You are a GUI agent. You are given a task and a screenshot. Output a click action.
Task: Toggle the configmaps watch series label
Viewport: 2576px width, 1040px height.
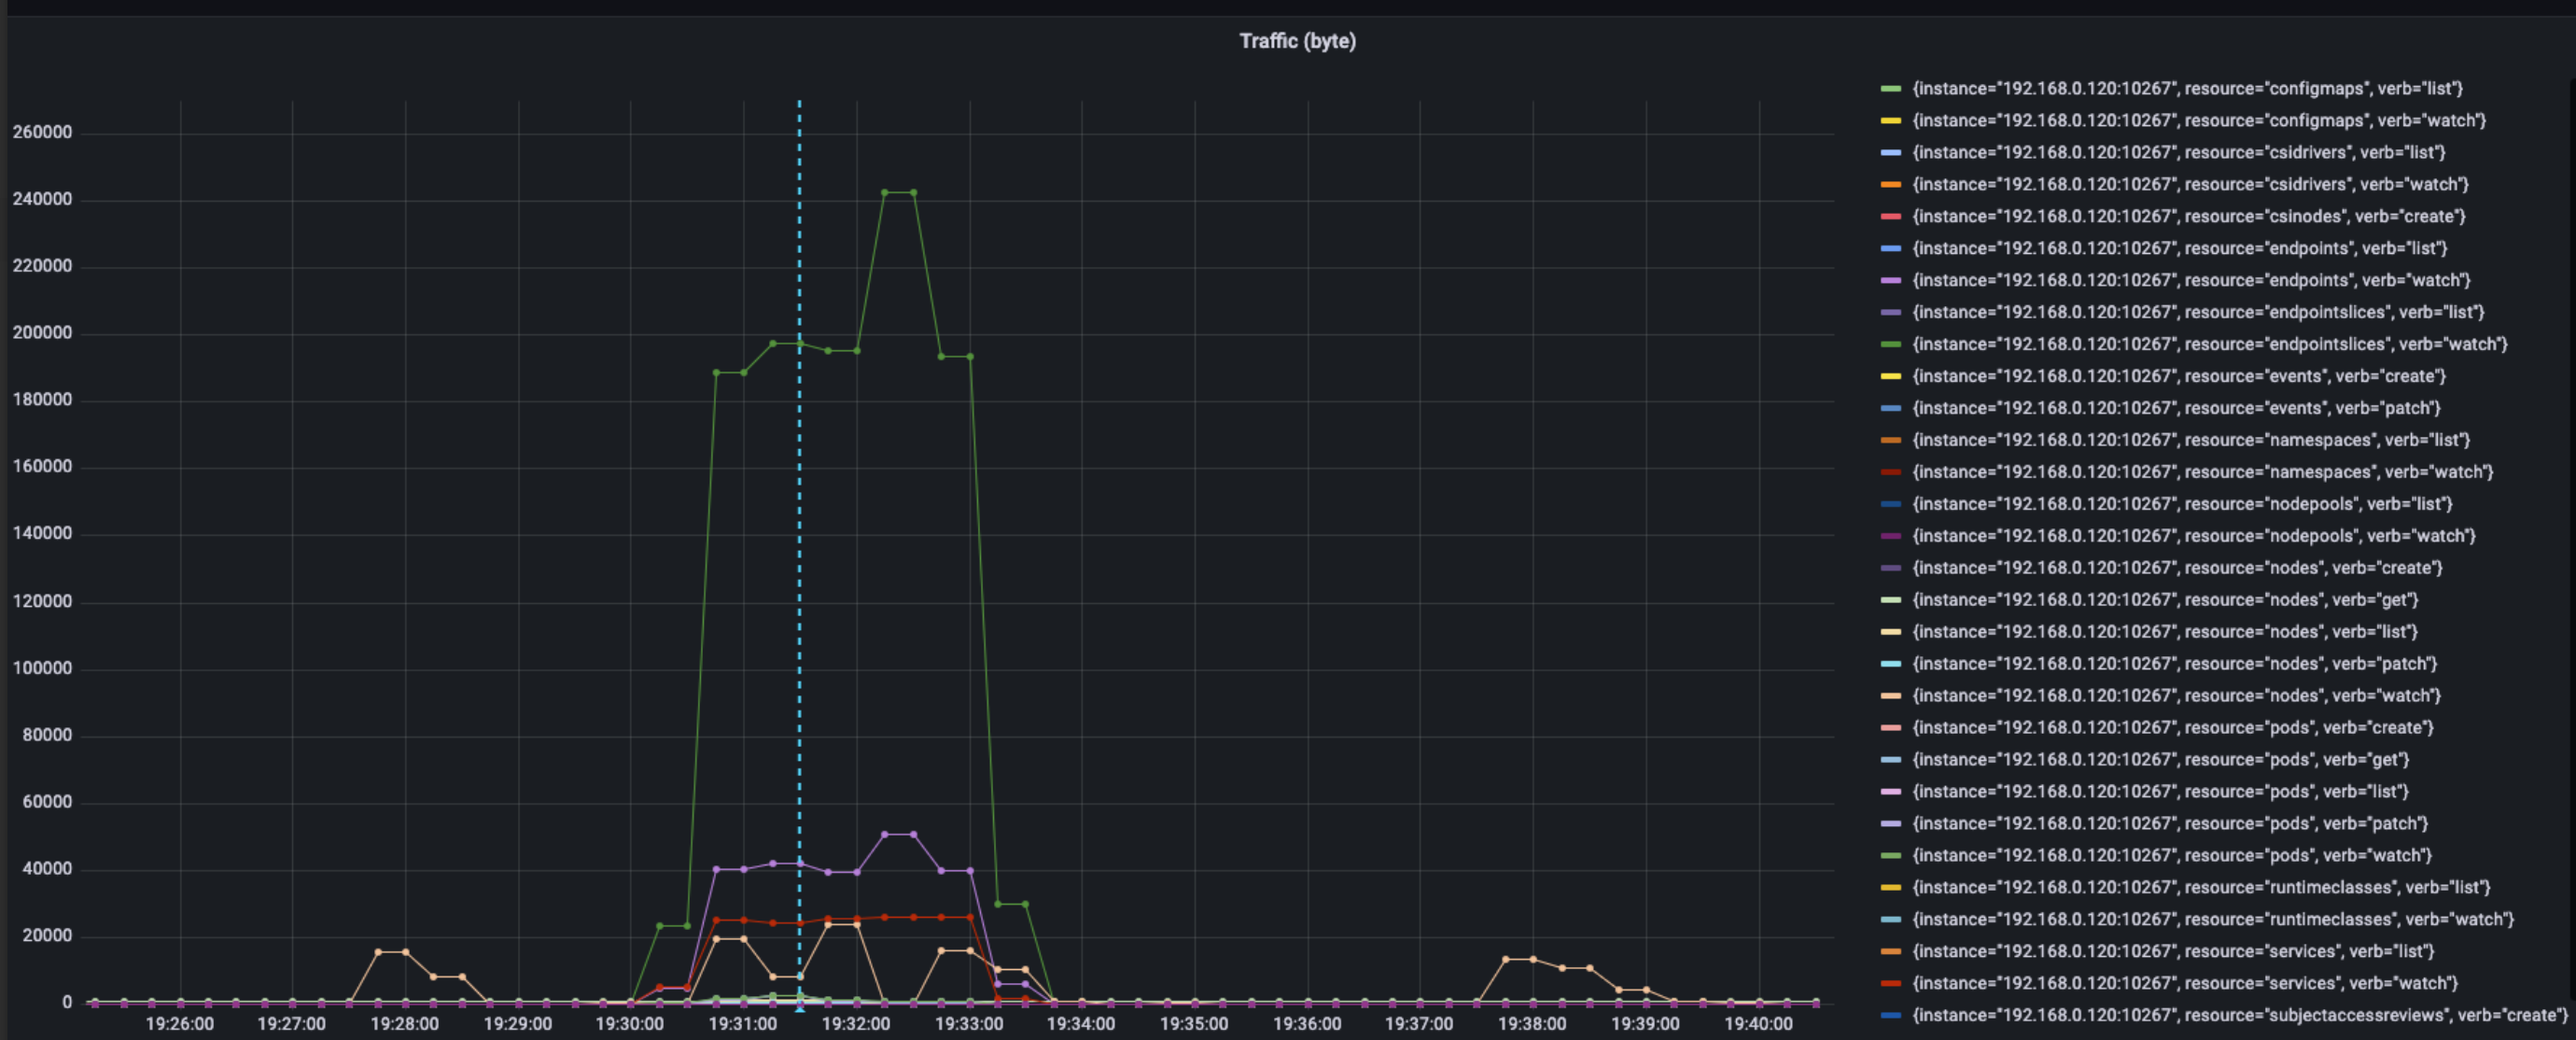click(x=2199, y=120)
